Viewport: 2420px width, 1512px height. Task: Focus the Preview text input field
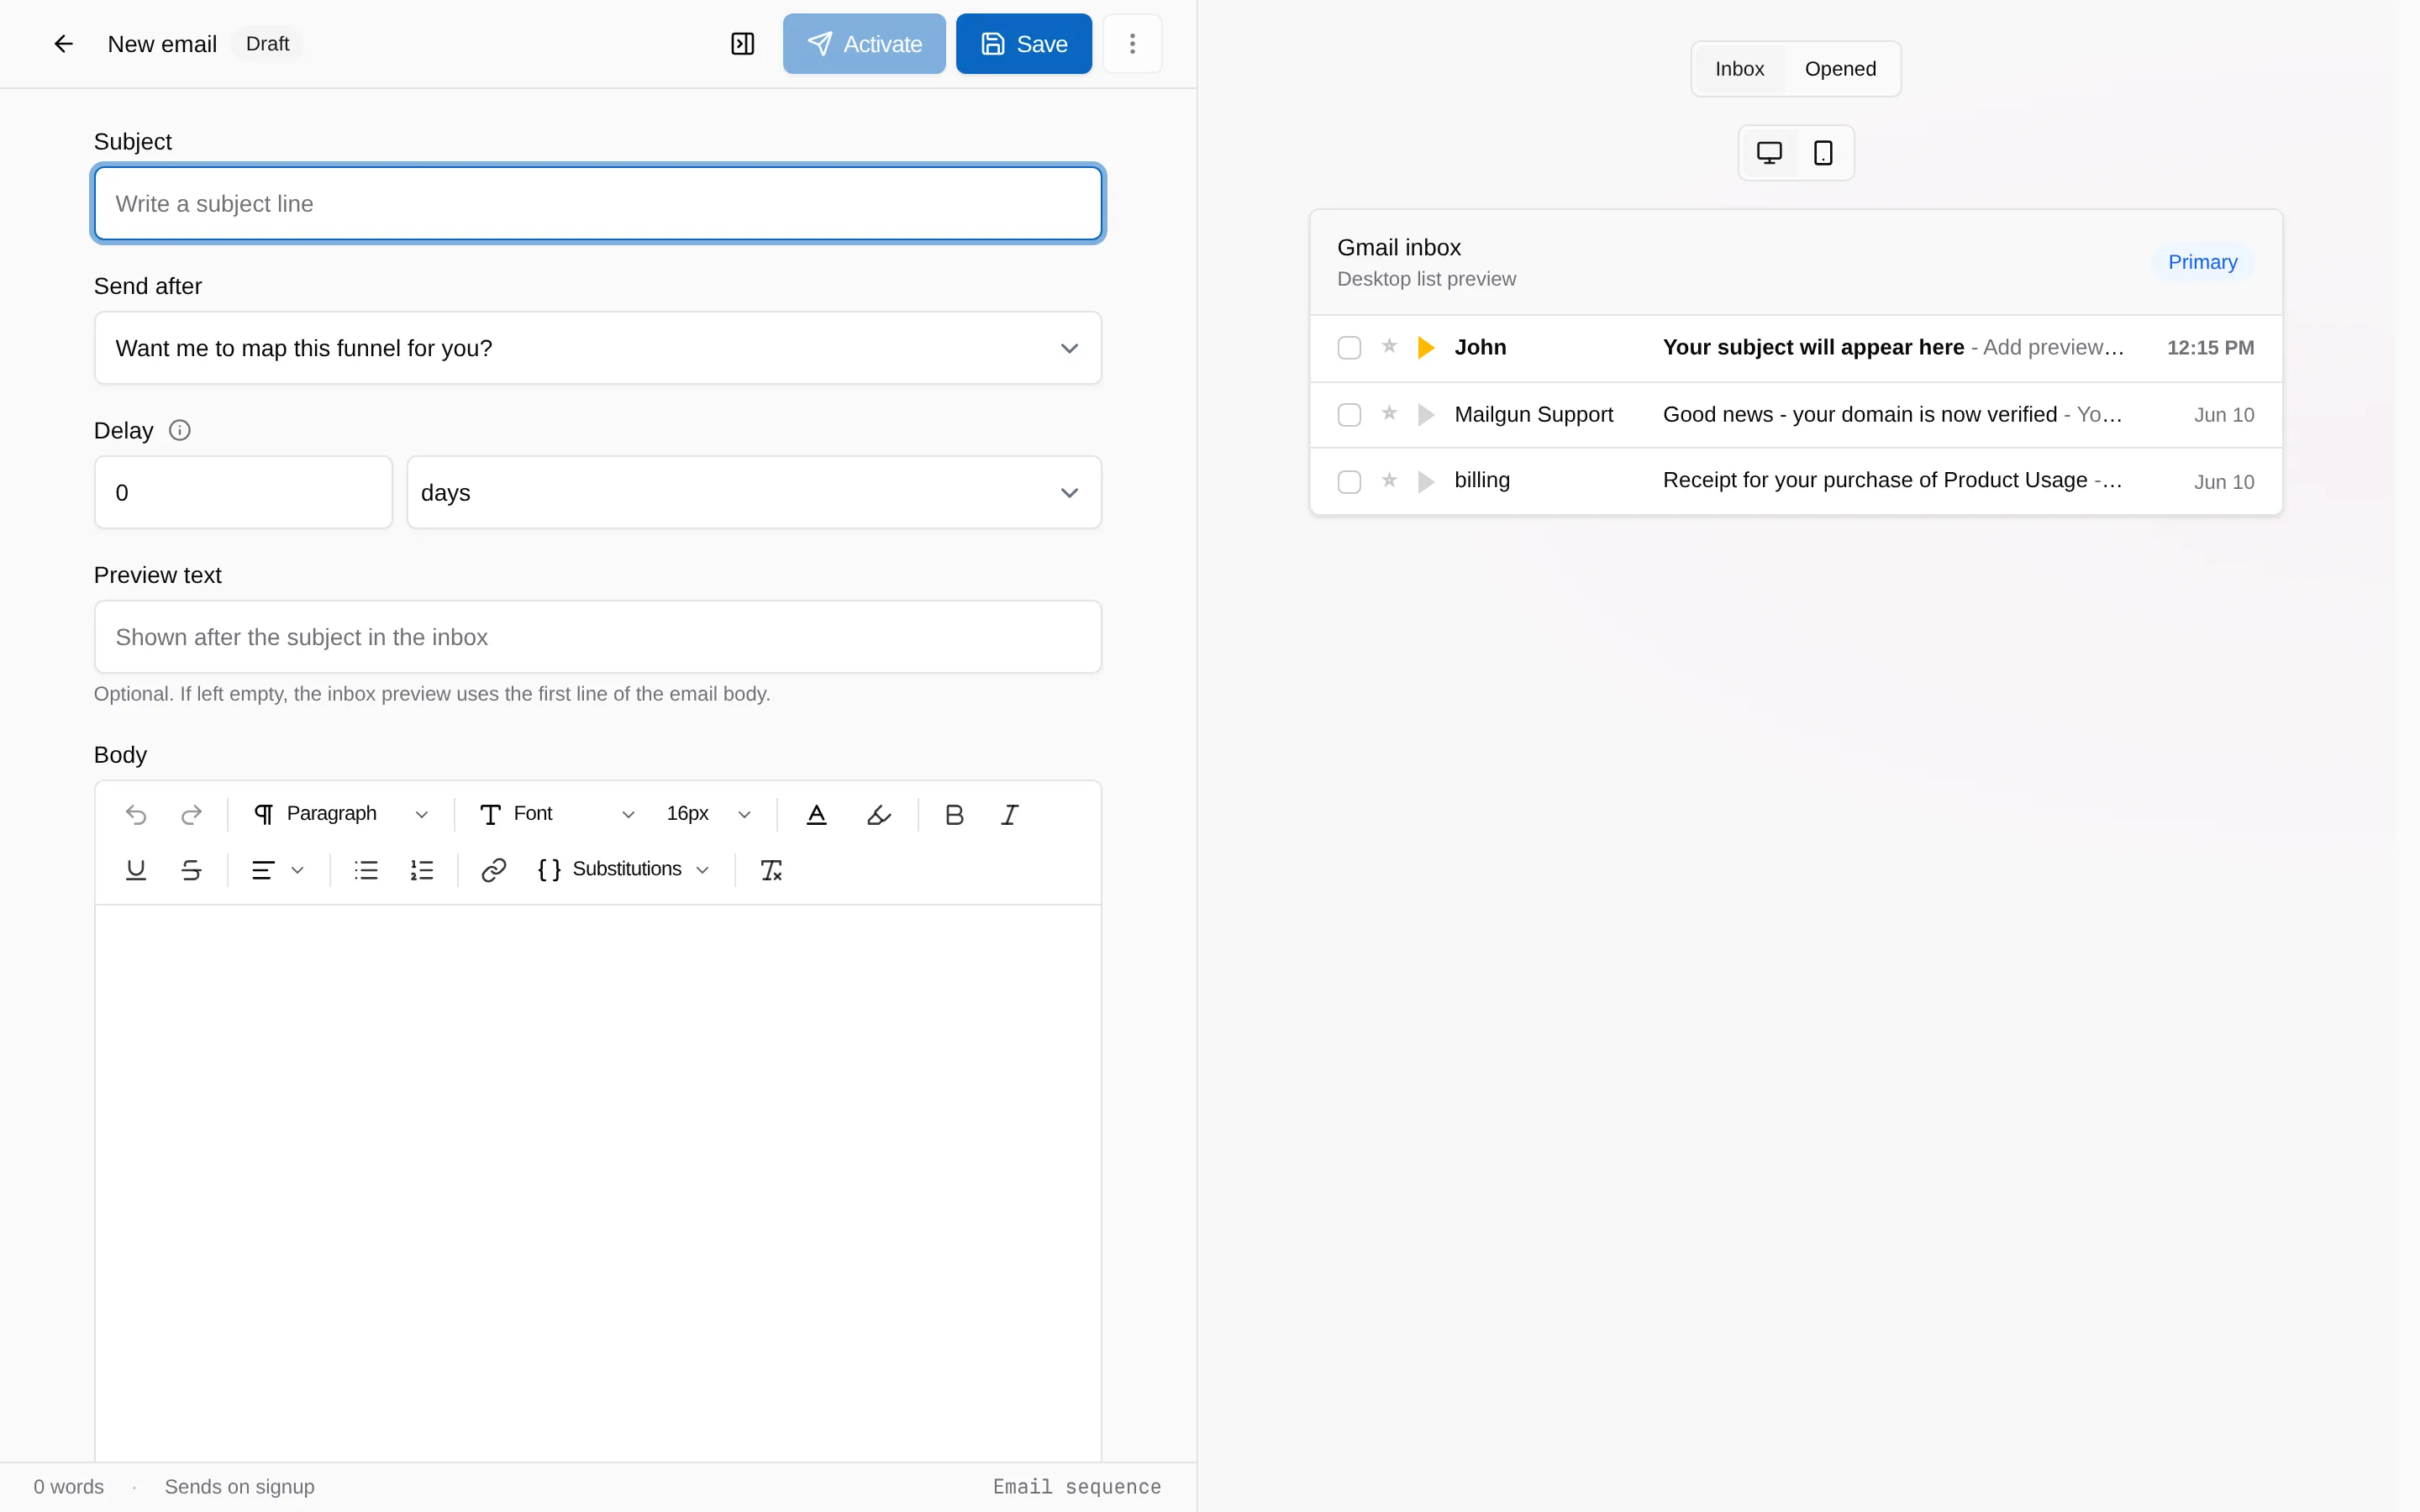[598, 637]
